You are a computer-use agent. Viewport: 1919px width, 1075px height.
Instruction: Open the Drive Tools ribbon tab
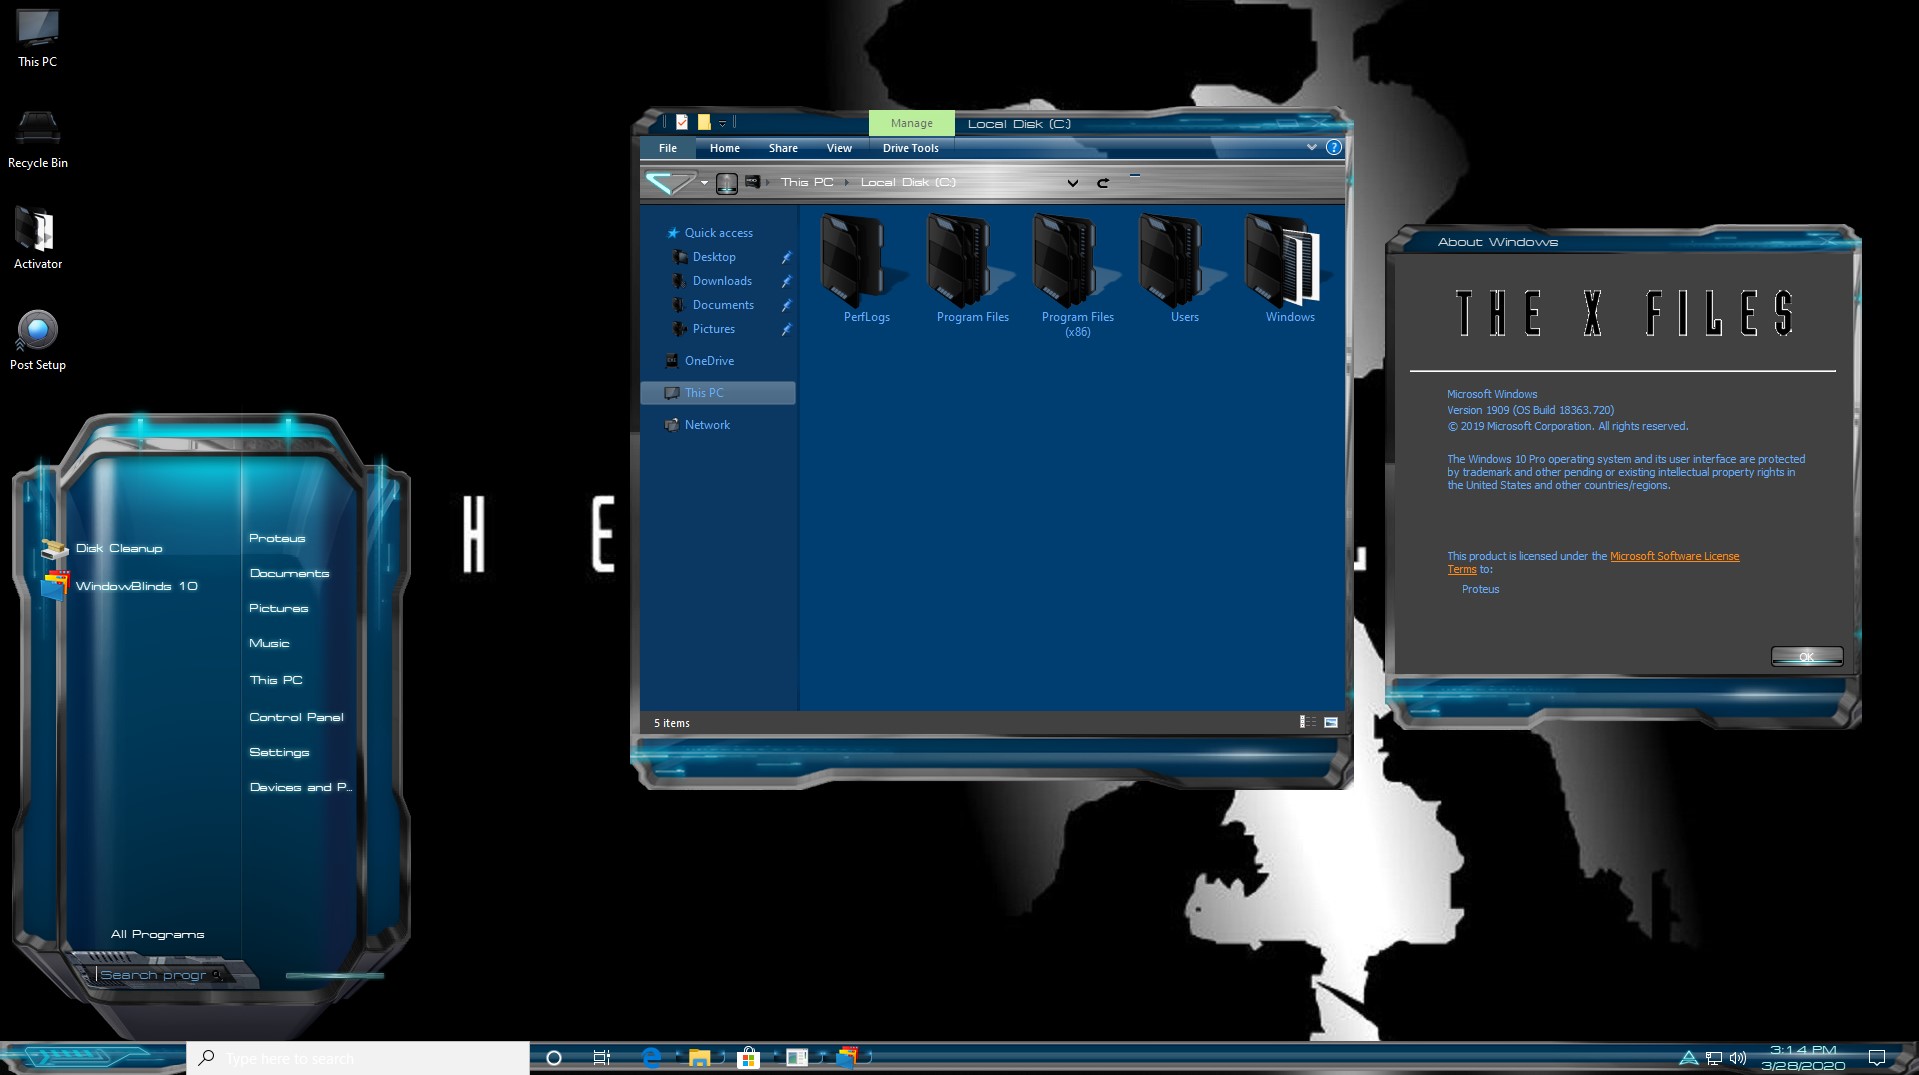pos(911,148)
